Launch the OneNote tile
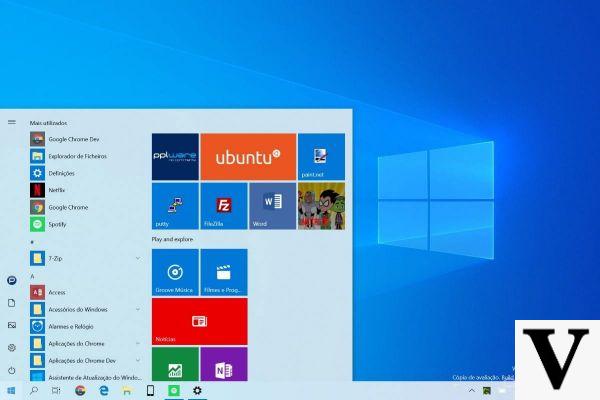 [224, 364]
